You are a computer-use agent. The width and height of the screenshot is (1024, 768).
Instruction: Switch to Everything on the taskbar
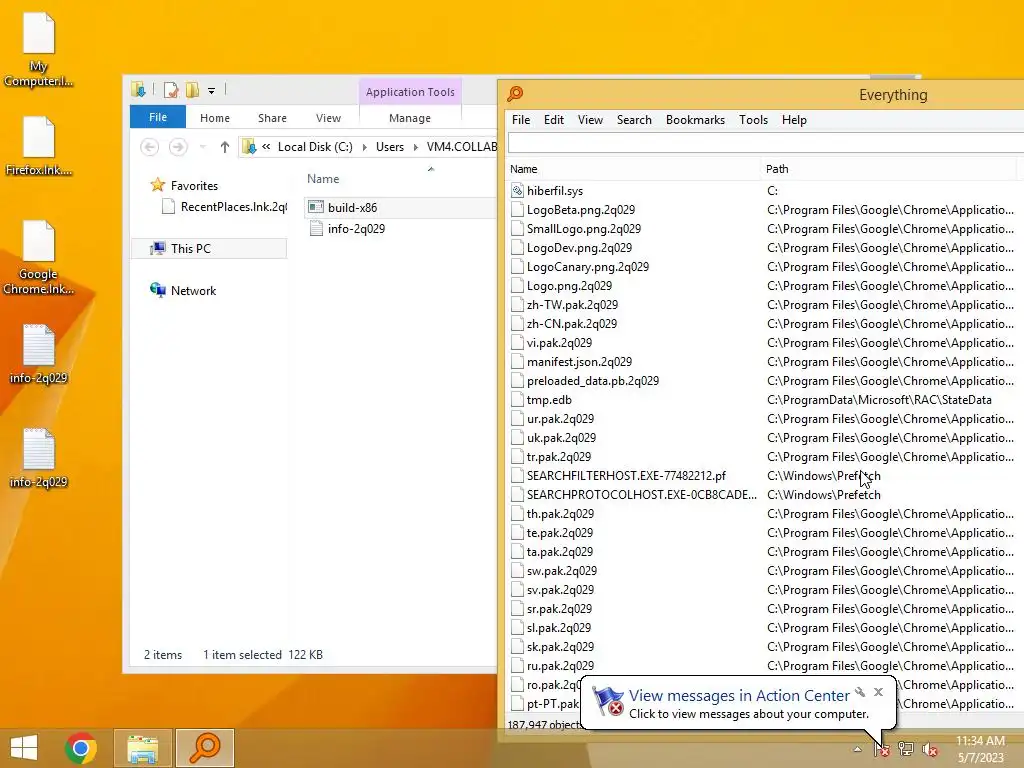[x=204, y=748]
